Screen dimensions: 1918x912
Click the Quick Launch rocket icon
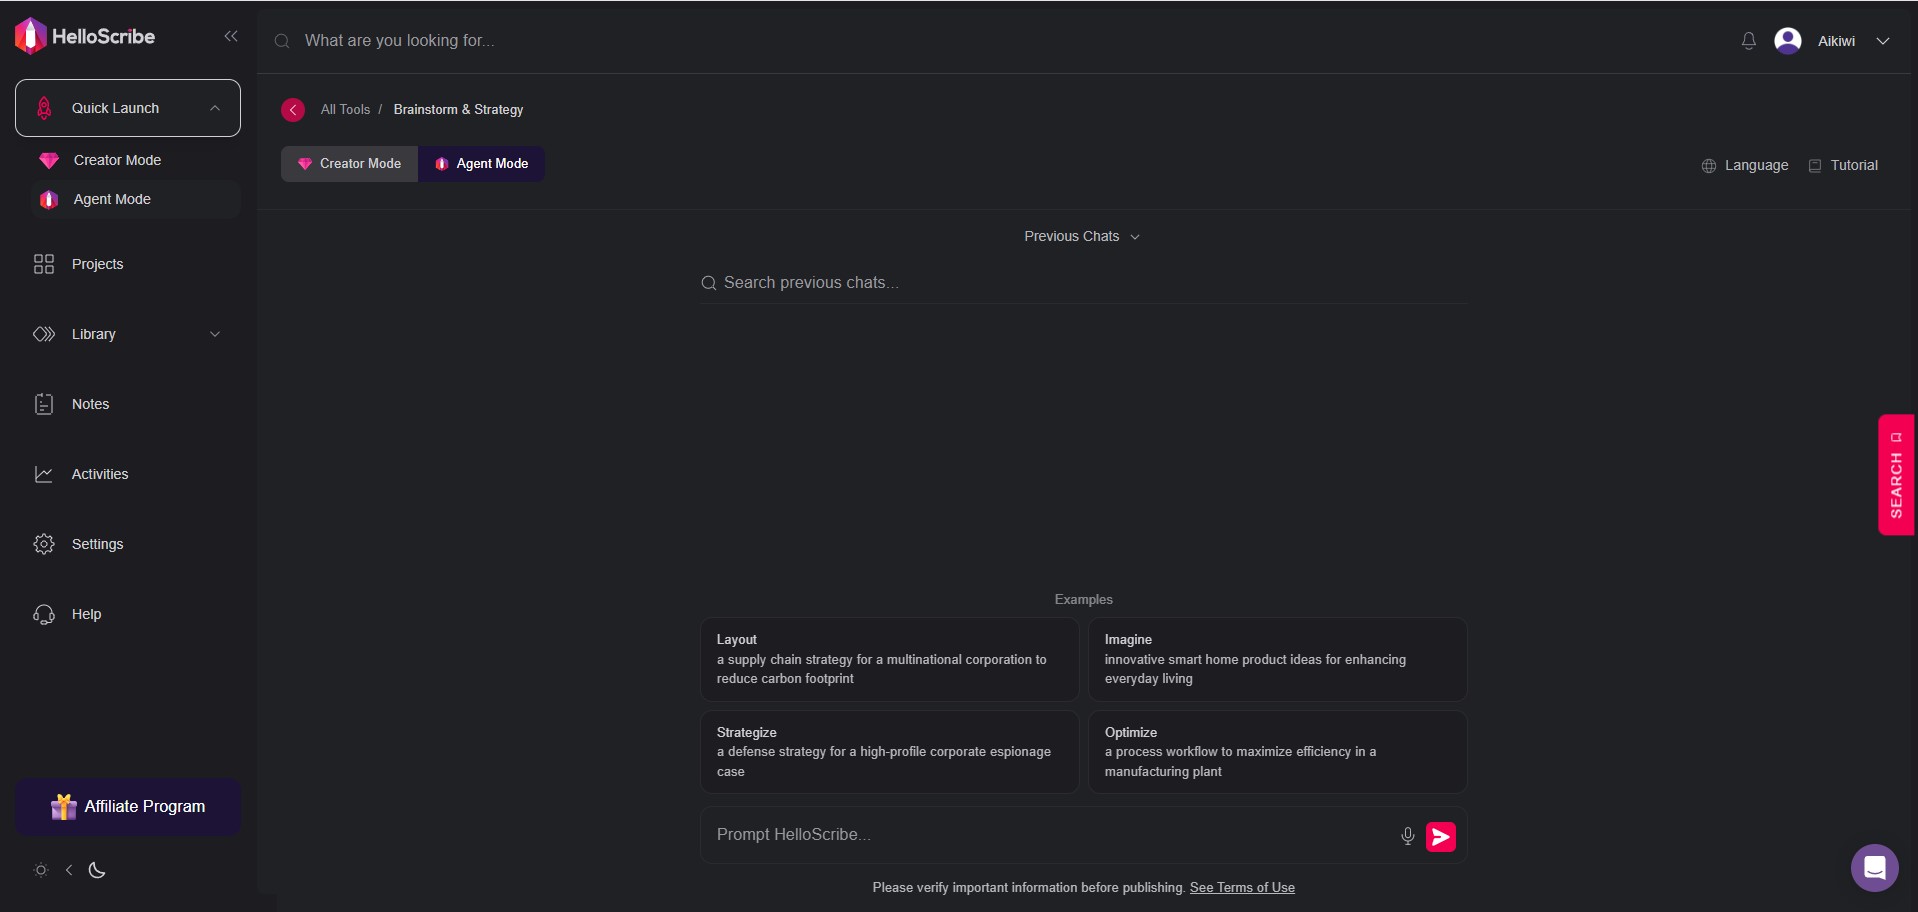44,108
